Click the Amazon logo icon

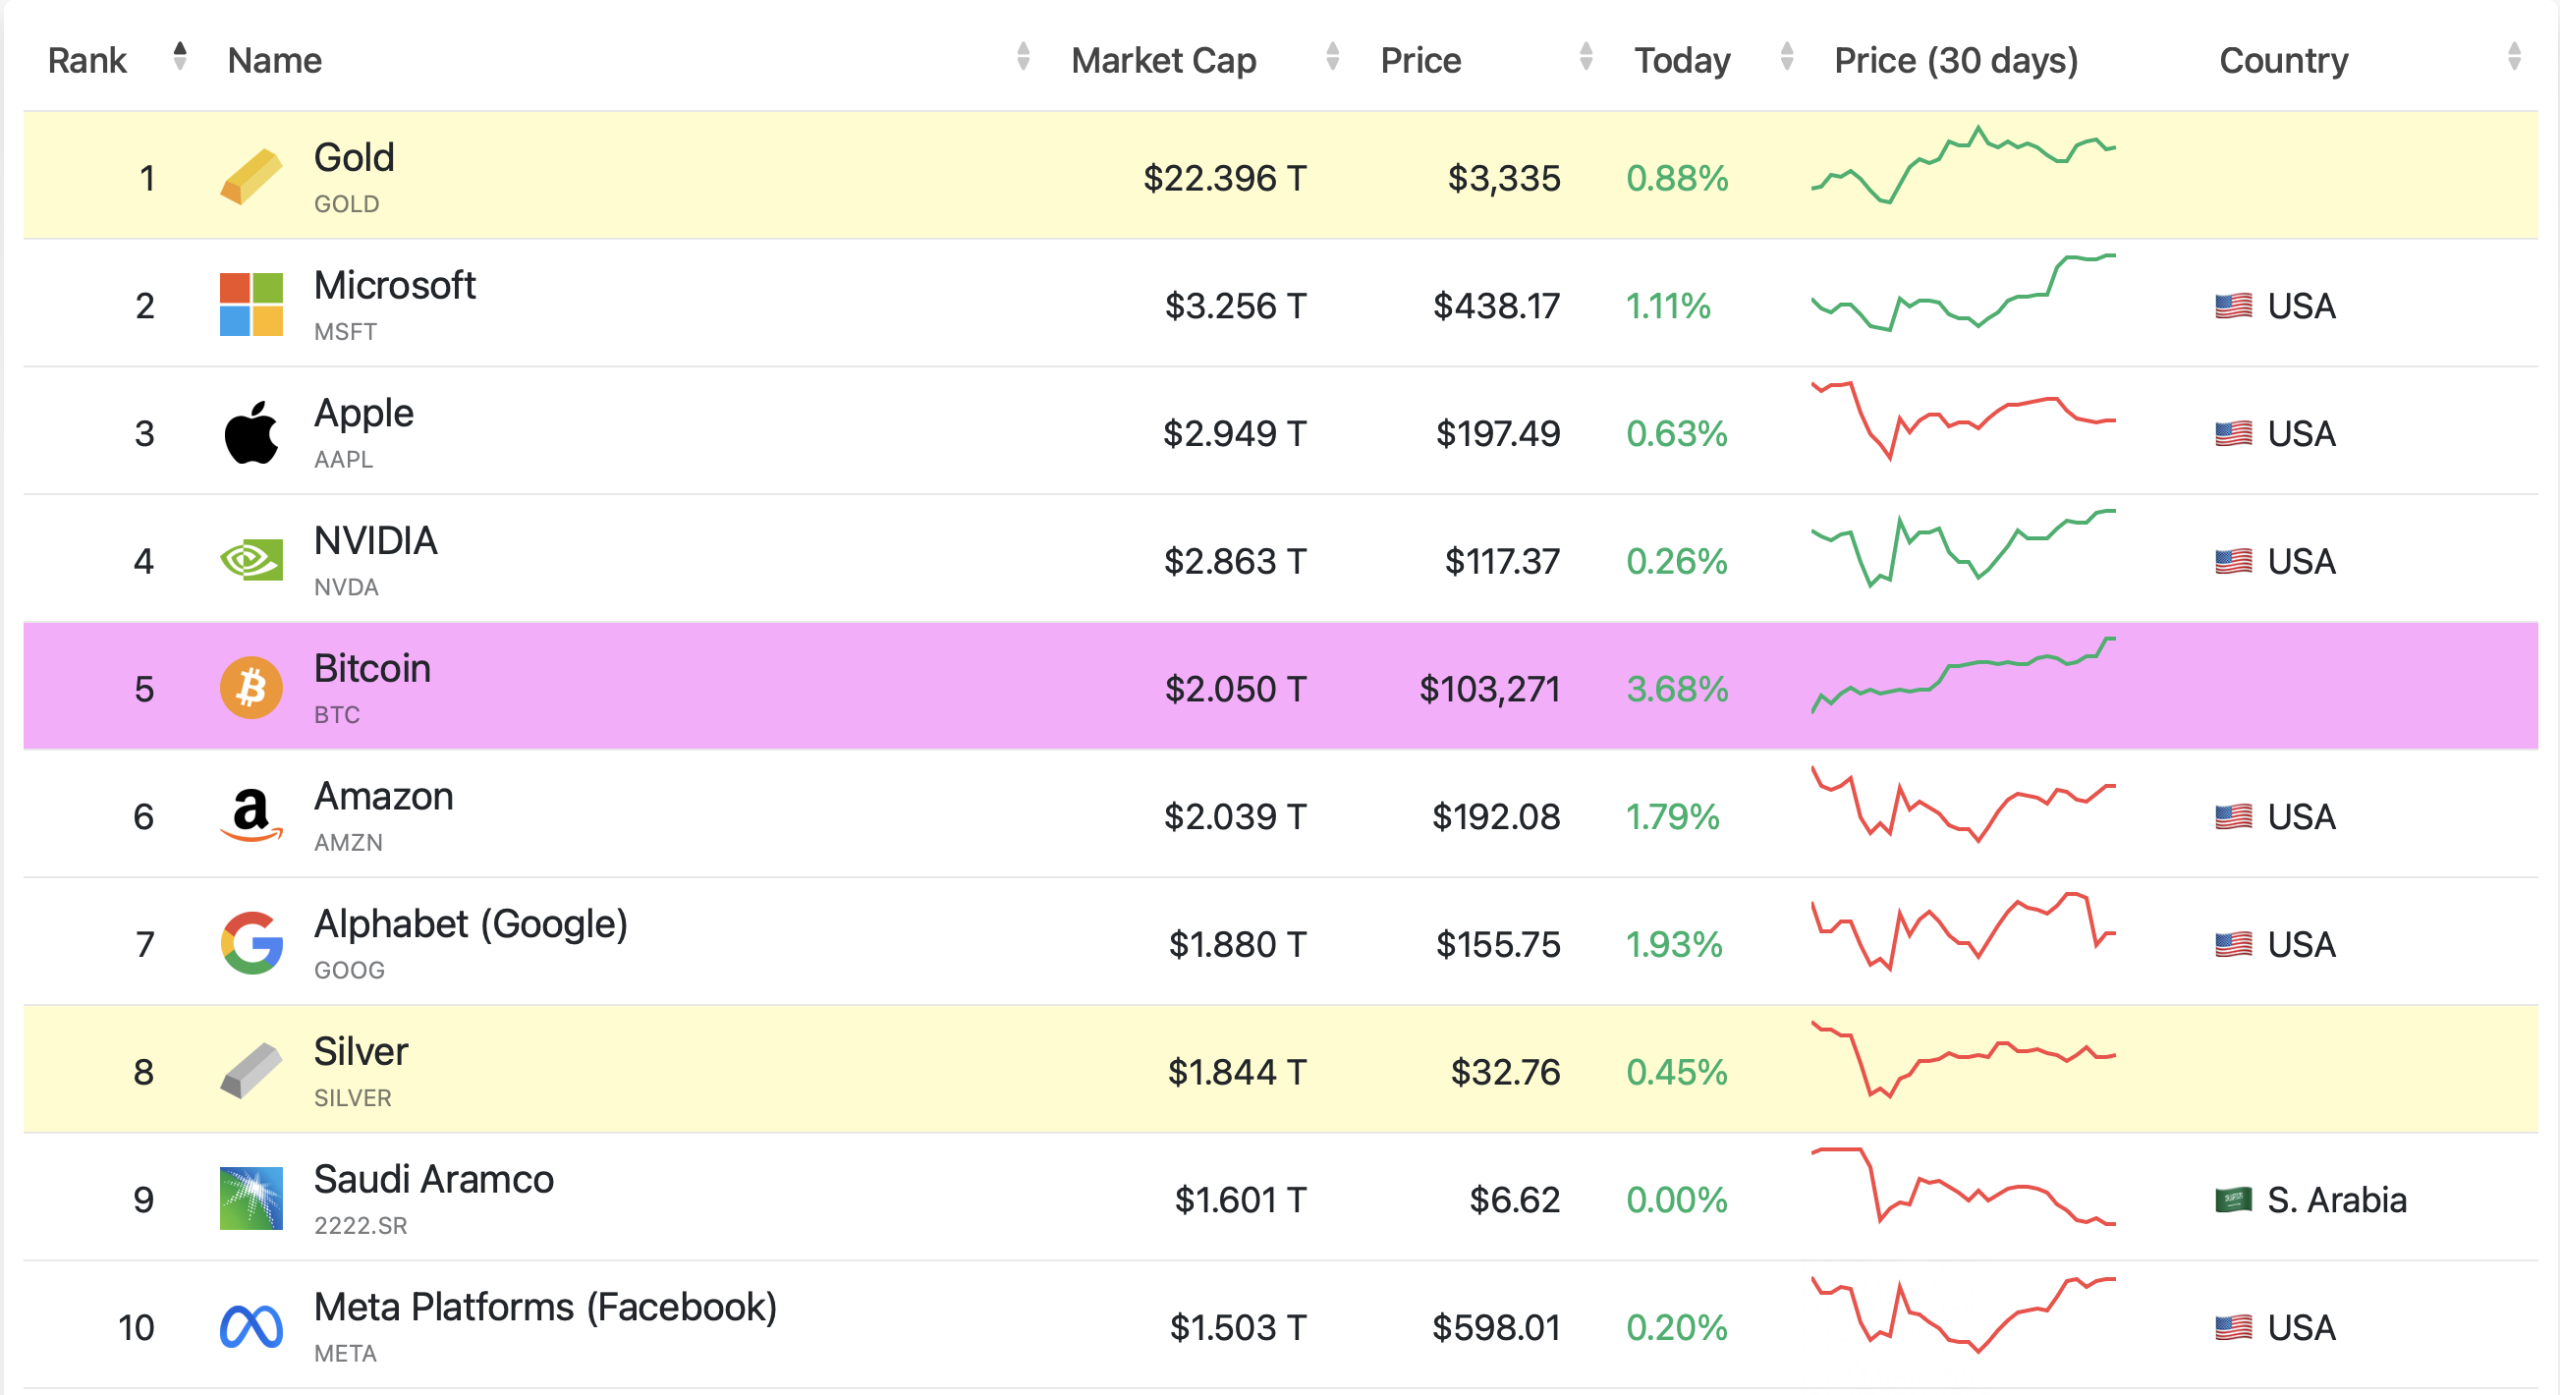(x=251, y=815)
